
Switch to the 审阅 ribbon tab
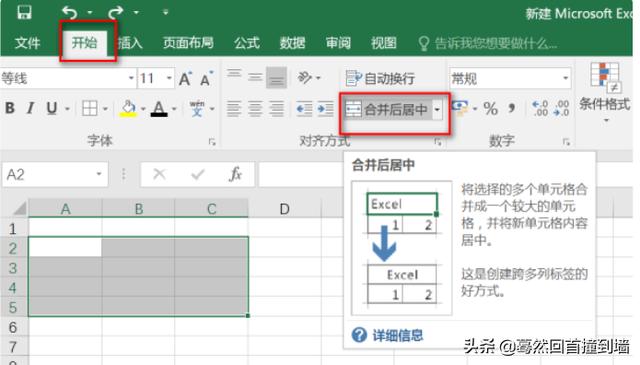coord(338,43)
